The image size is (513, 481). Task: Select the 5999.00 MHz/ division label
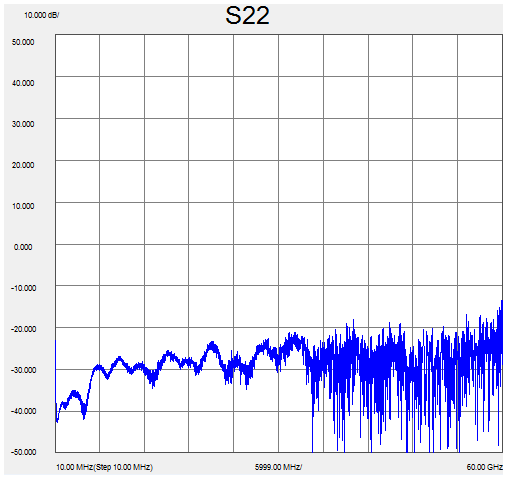click(x=278, y=467)
